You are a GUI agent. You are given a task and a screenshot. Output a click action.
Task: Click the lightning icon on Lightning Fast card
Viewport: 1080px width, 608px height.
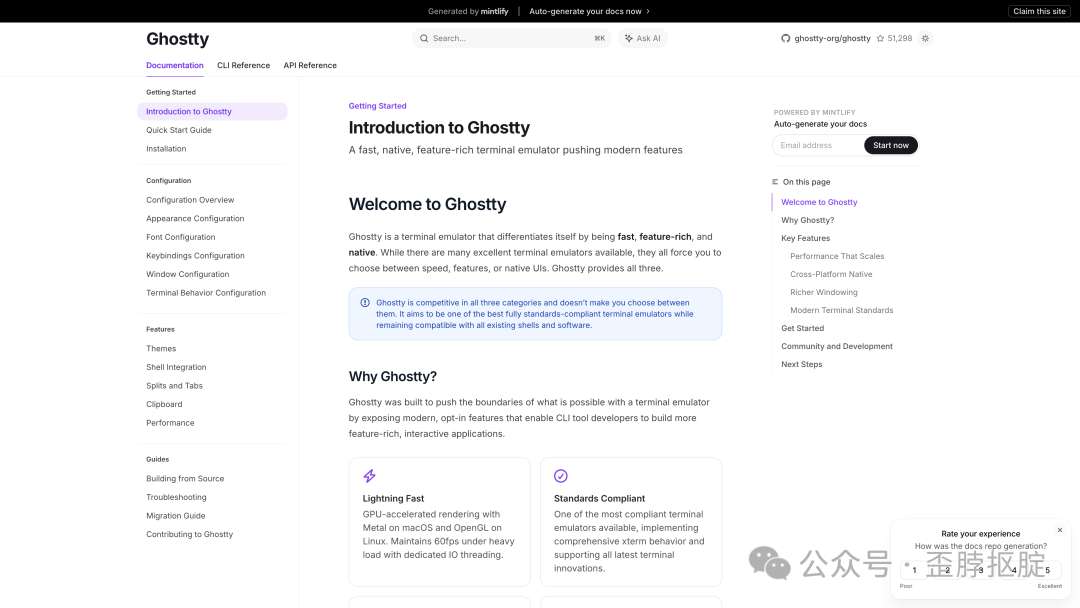369,475
